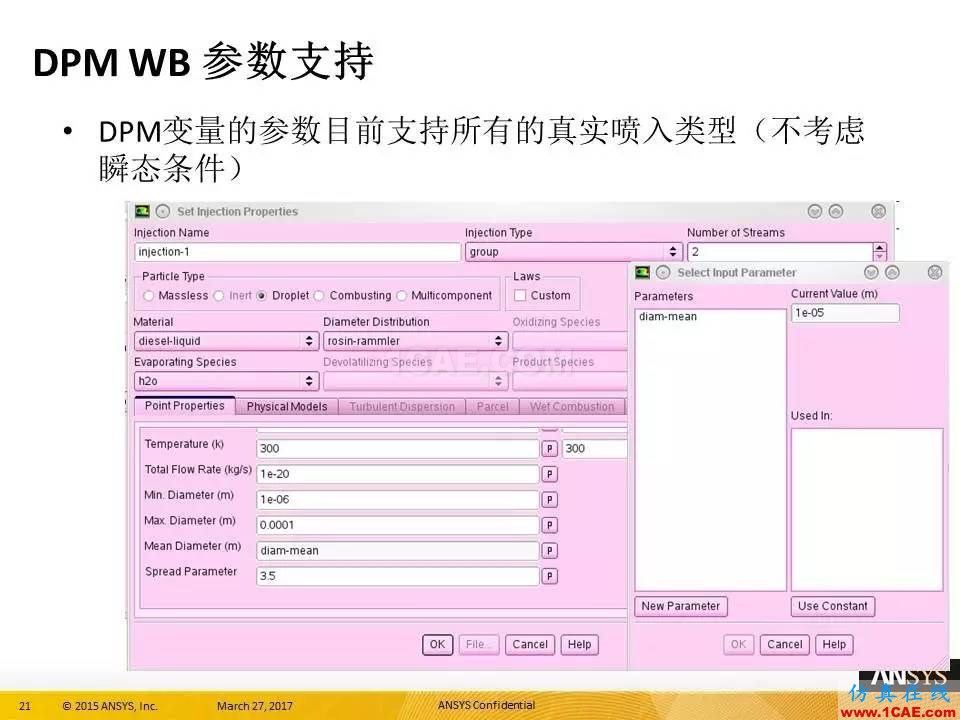
Task: Click the Current Value field showing 1e-05
Action: click(x=845, y=313)
